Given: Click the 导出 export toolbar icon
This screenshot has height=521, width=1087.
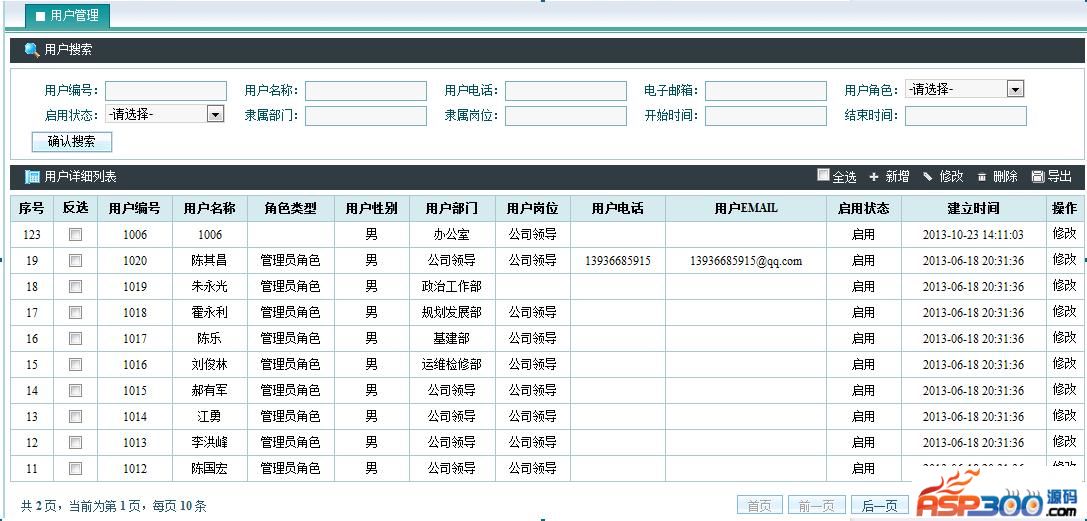Looking at the screenshot, I should coord(1037,177).
